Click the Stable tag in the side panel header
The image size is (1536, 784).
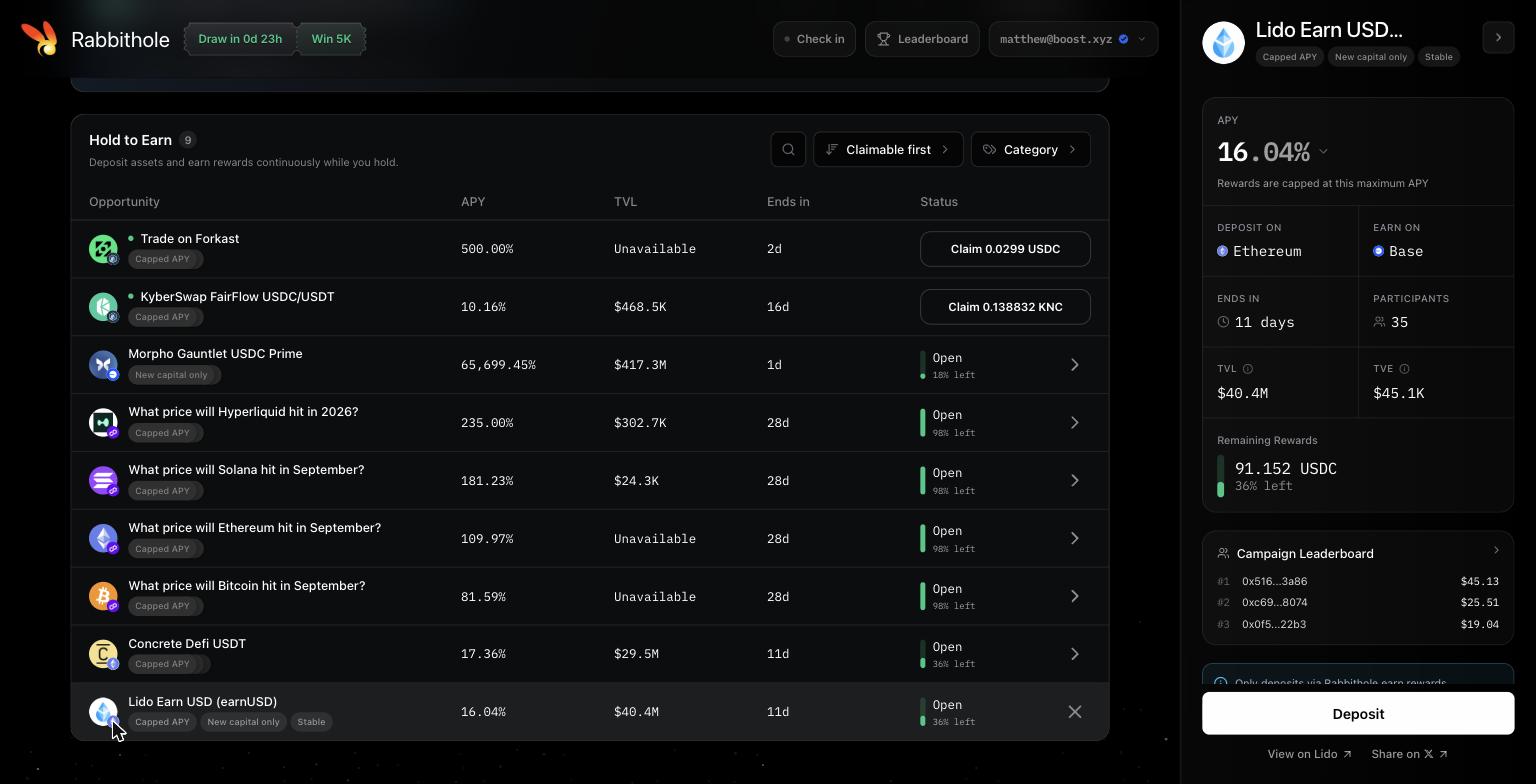[1439, 57]
